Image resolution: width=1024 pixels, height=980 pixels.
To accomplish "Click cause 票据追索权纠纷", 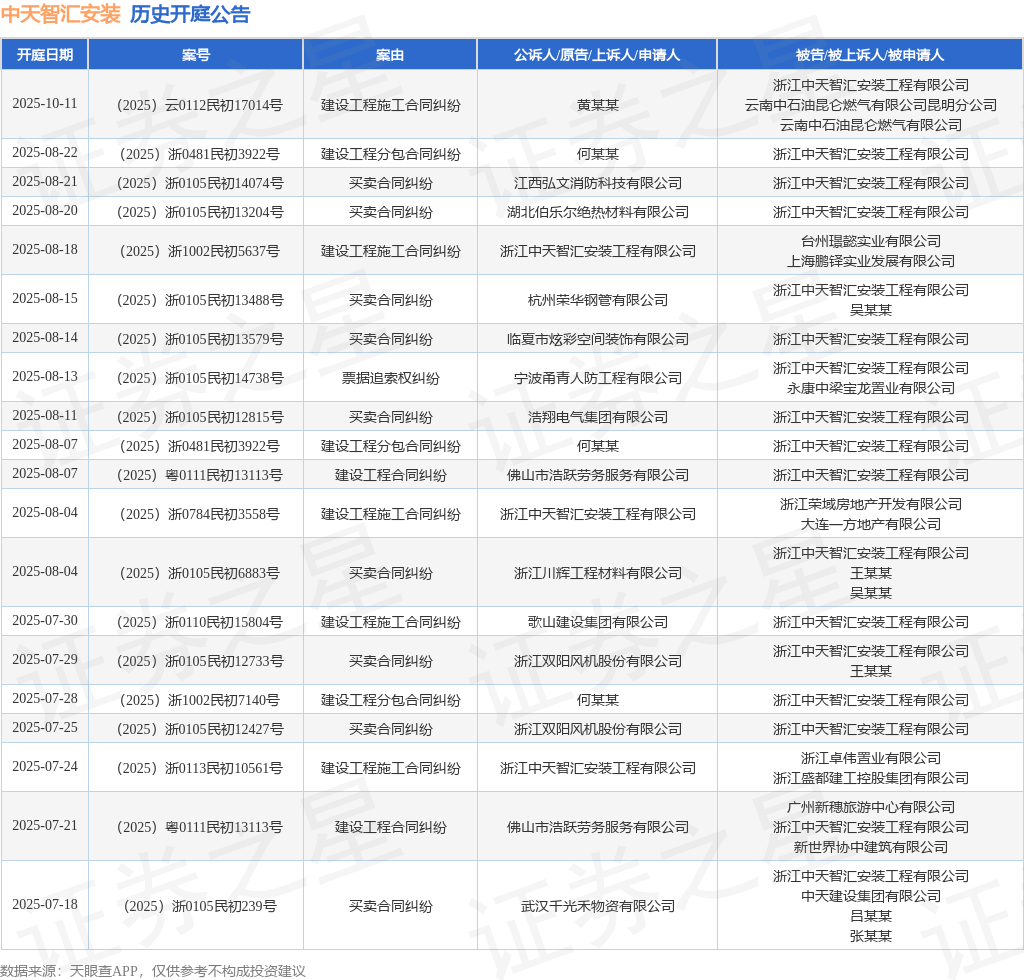I will coord(391,379).
